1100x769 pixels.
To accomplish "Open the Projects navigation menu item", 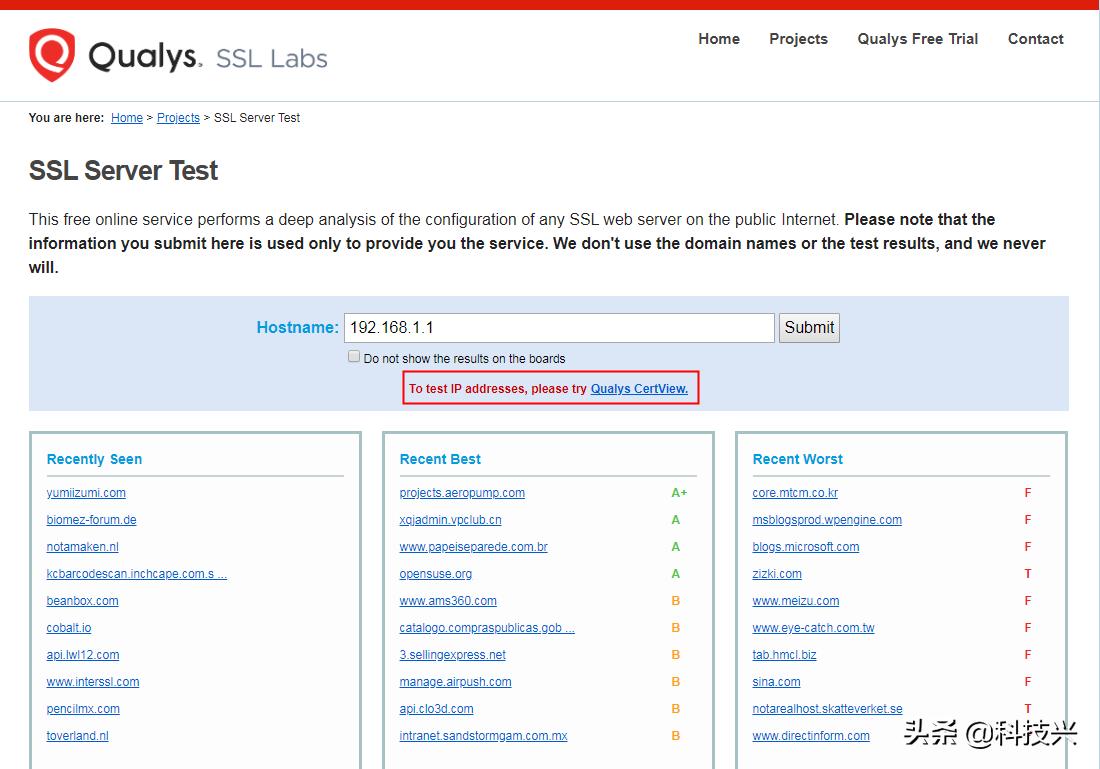I will 798,39.
